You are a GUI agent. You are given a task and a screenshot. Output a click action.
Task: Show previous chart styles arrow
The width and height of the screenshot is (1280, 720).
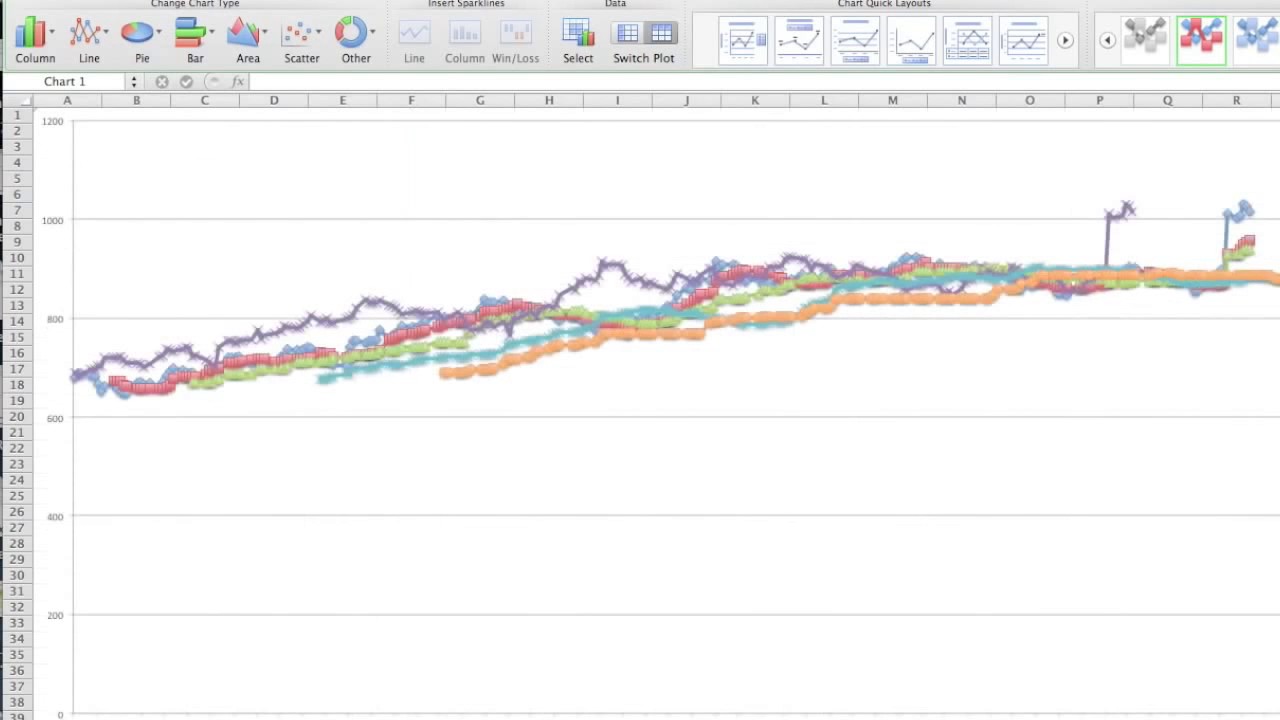[1107, 41]
